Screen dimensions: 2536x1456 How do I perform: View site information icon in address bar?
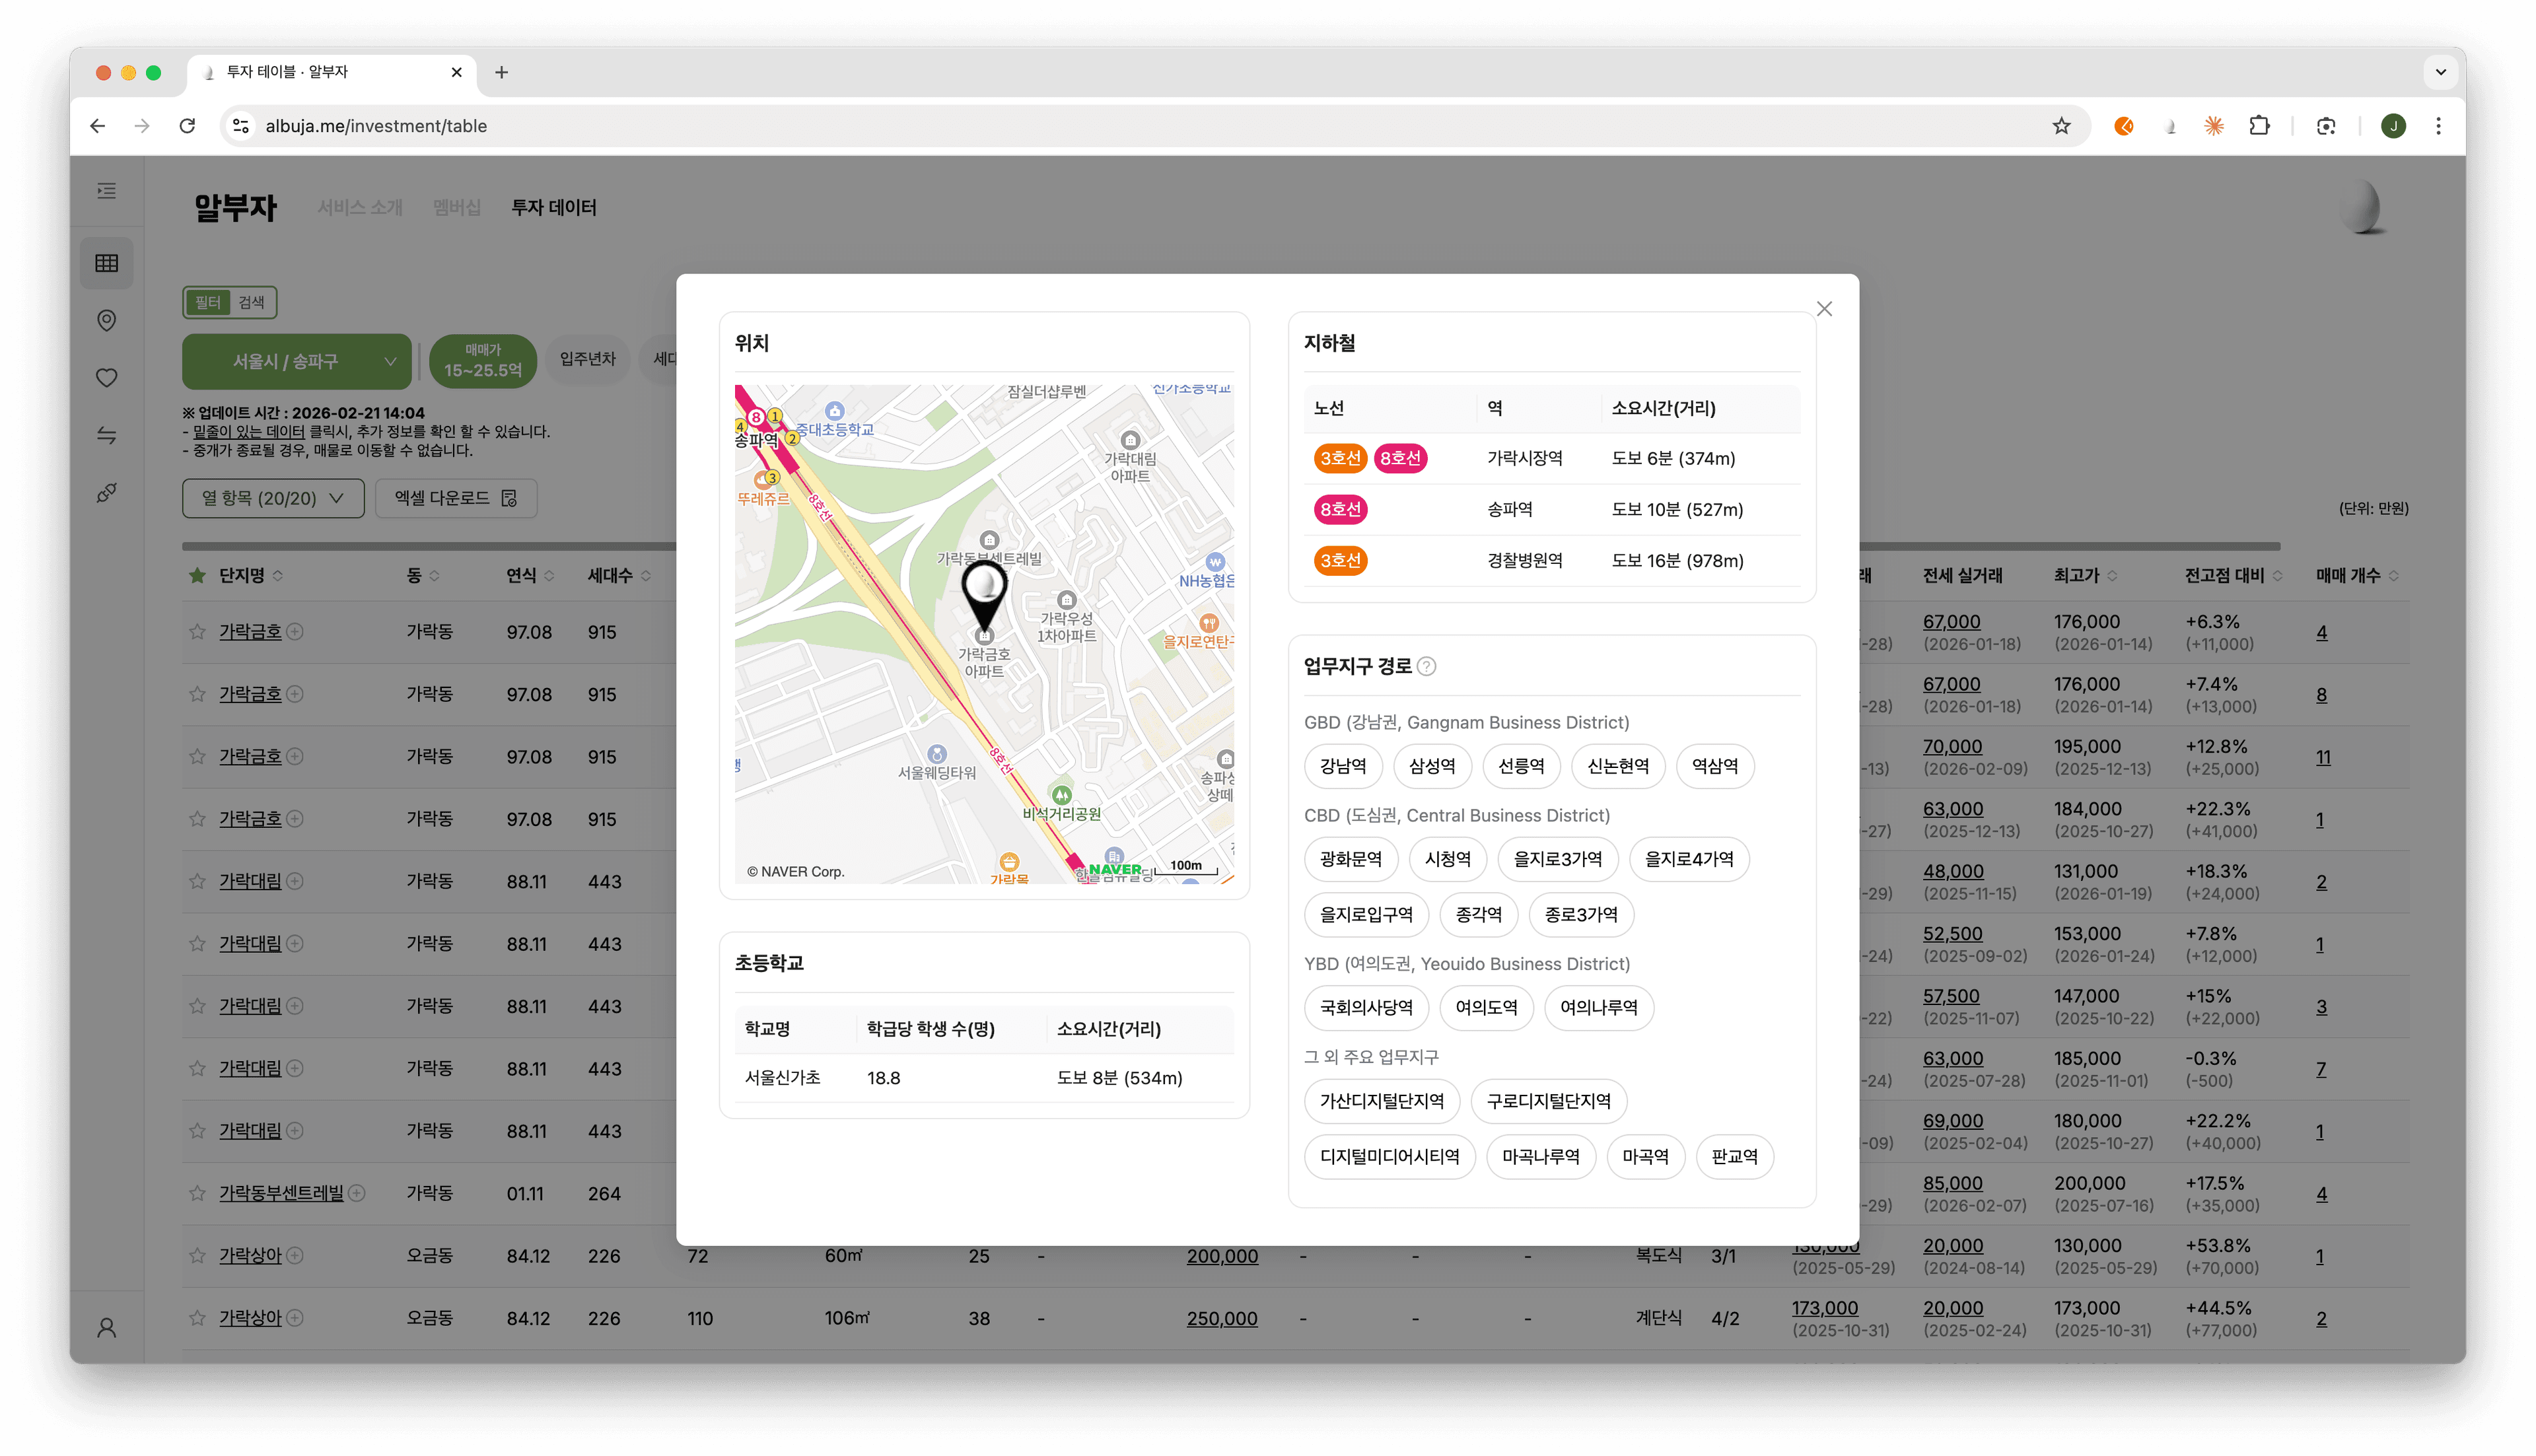pyautogui.click(x=241, y=126)
